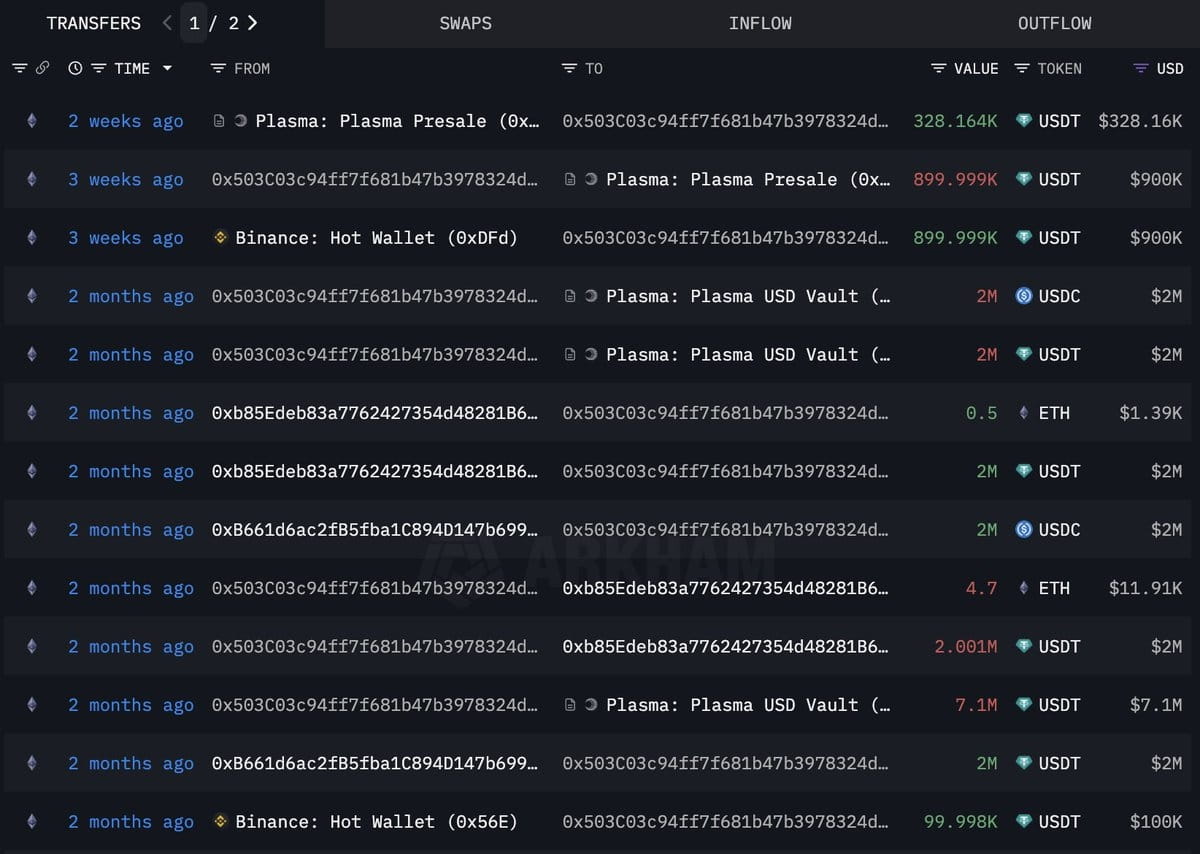Go to previous transfers page arrow
This screenshot has width=1200, height=854.
click(x=167, y=22)
